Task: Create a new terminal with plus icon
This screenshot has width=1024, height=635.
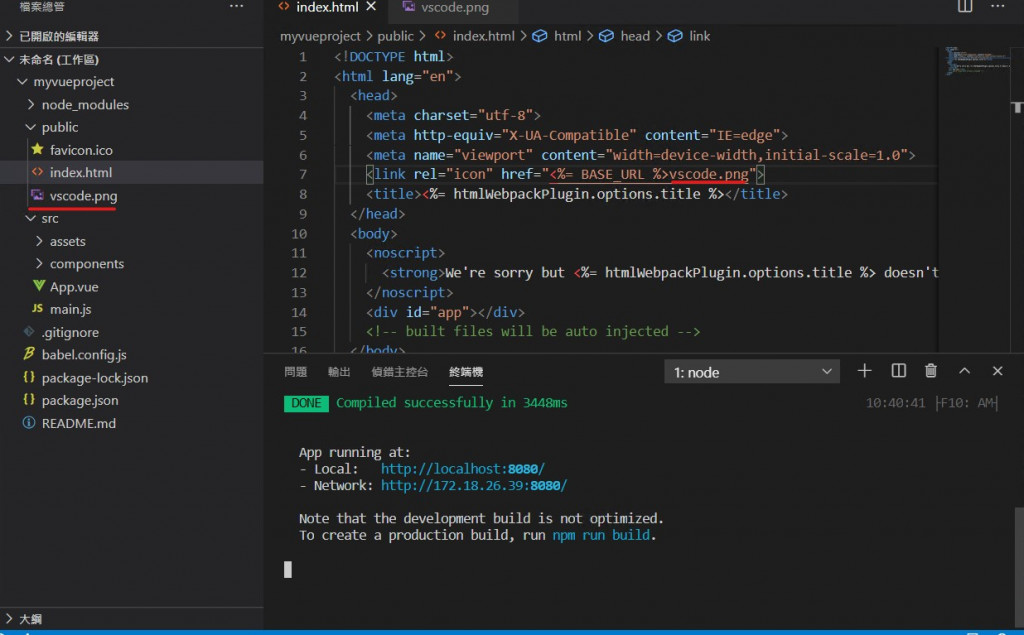Action: tap(864, 371)
